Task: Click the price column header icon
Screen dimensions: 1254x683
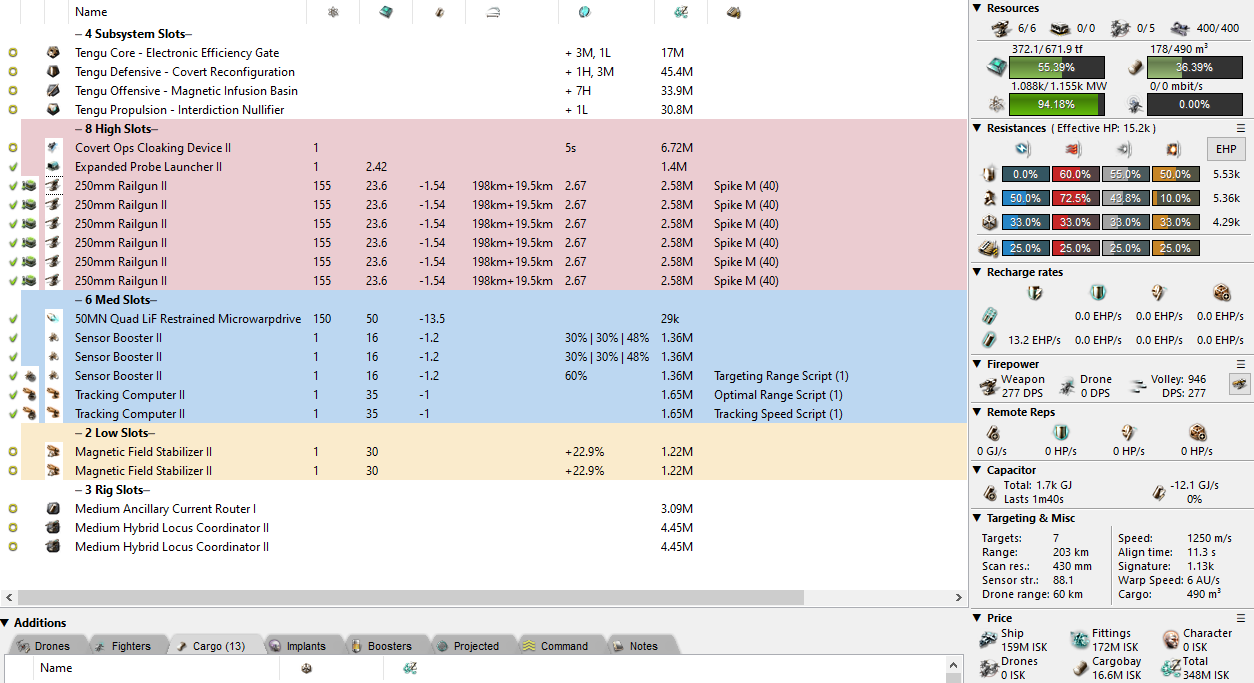Action: tap(680, 12)
